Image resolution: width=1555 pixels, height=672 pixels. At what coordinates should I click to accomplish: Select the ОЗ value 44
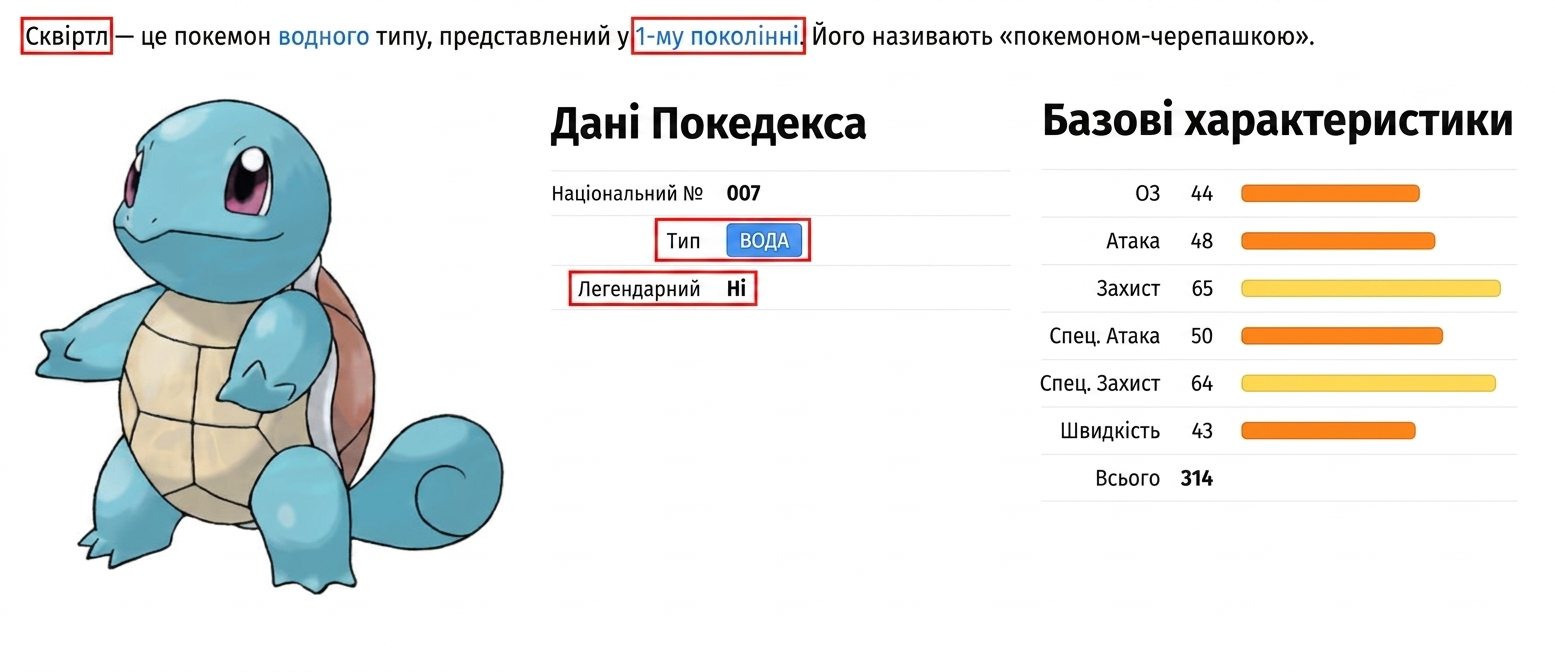click(x=1202, y=194)
